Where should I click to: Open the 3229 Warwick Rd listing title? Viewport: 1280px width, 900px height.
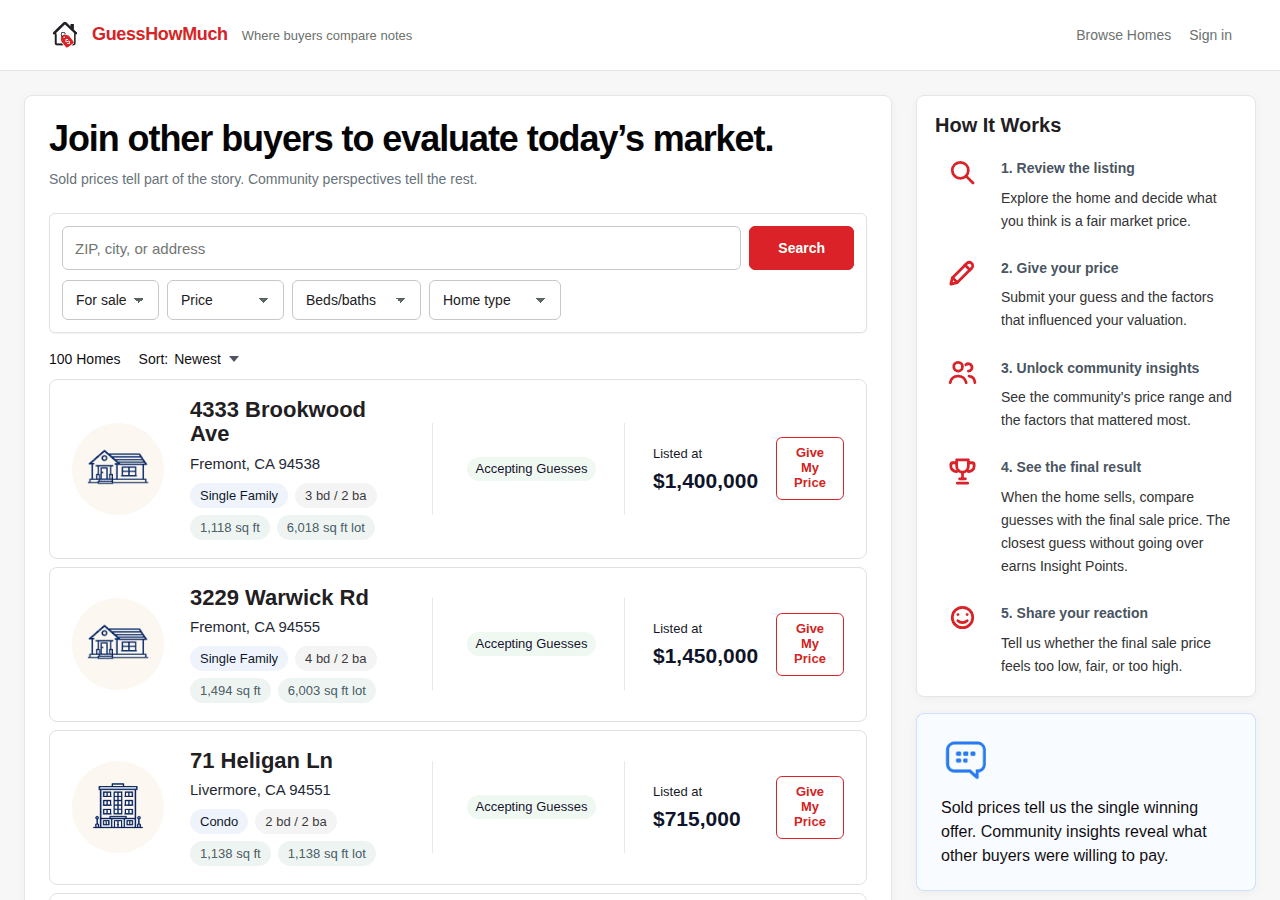[279, 597]
